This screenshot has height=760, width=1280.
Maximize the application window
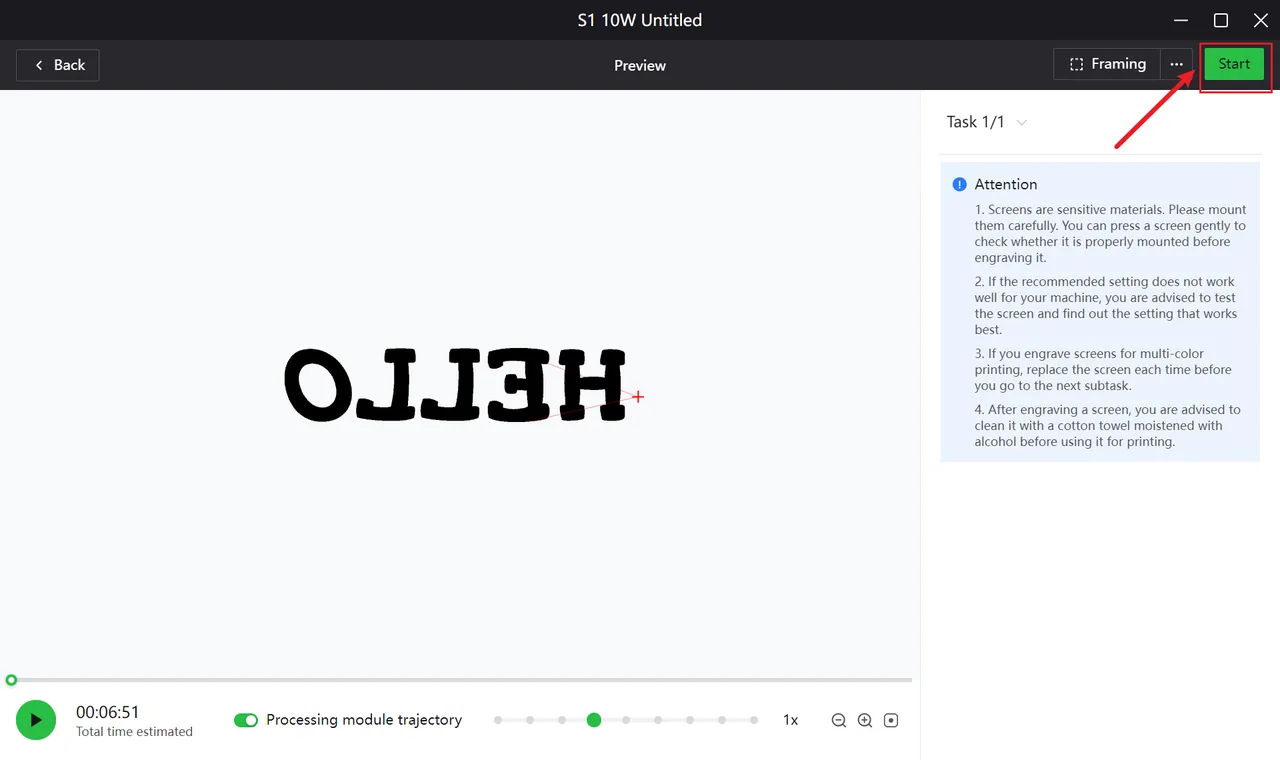pos(1221,20)
